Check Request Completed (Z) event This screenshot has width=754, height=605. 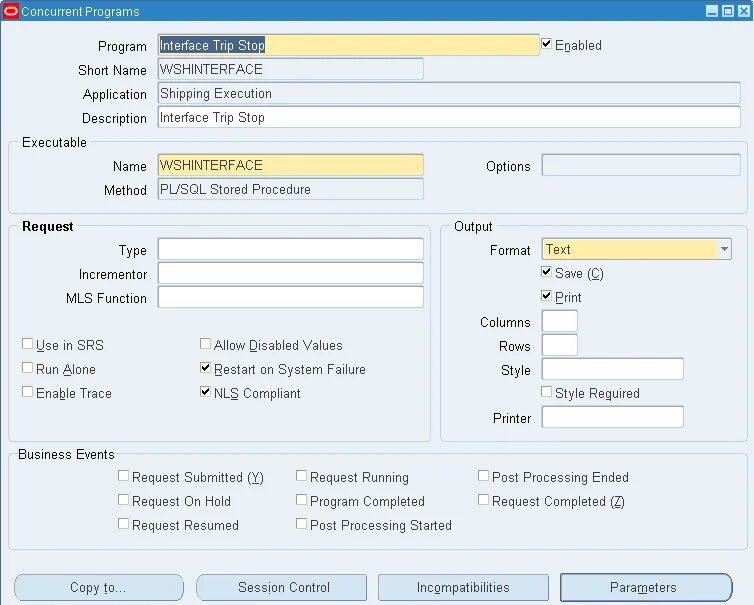[483, 500]
